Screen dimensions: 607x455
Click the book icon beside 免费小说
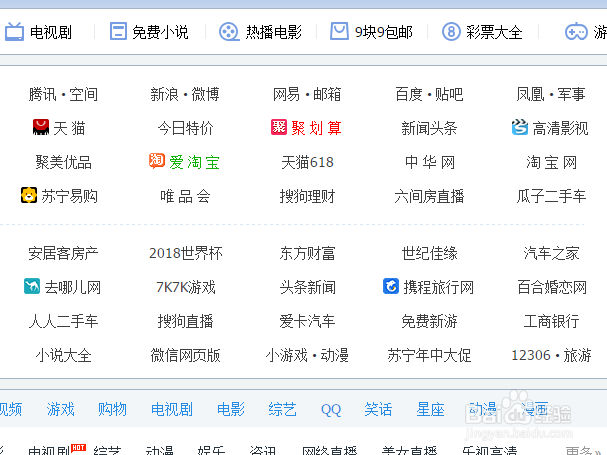click(118, 31)
